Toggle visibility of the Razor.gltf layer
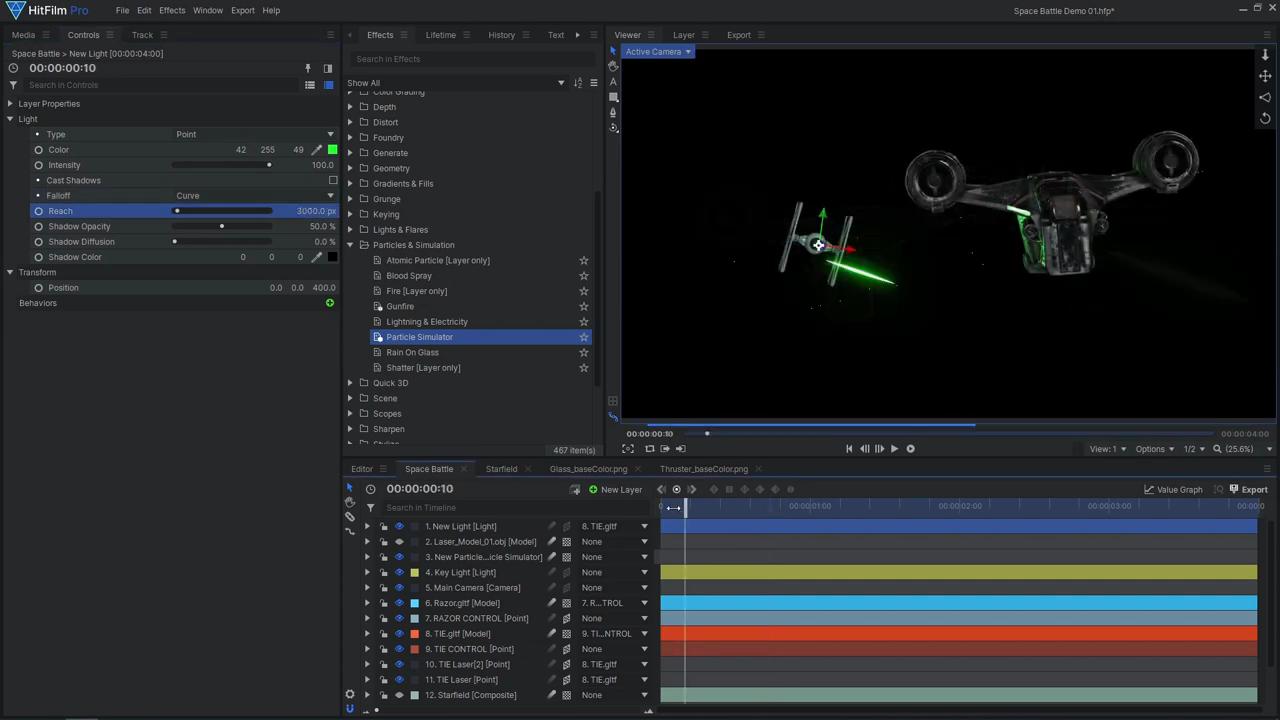 point(399,603)
